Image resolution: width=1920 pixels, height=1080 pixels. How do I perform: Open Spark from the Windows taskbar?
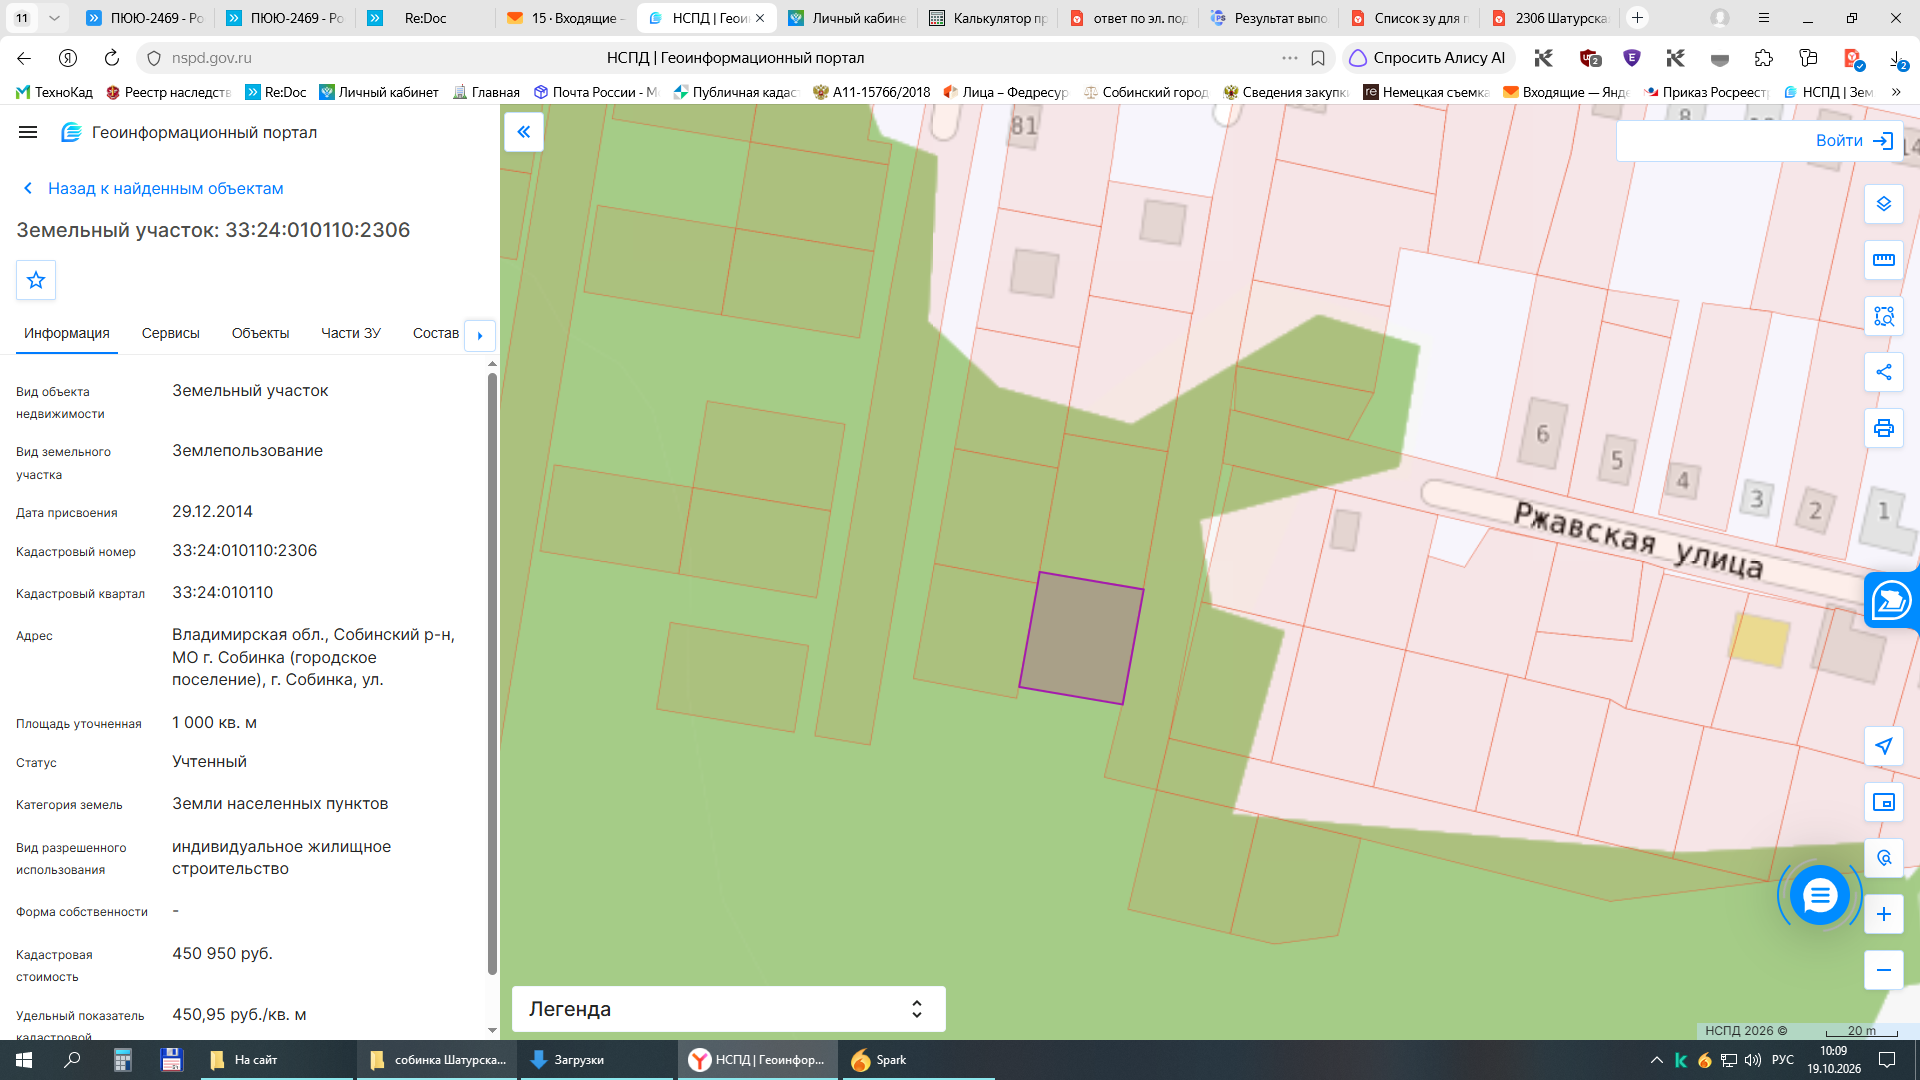(x=880, y=1060)
